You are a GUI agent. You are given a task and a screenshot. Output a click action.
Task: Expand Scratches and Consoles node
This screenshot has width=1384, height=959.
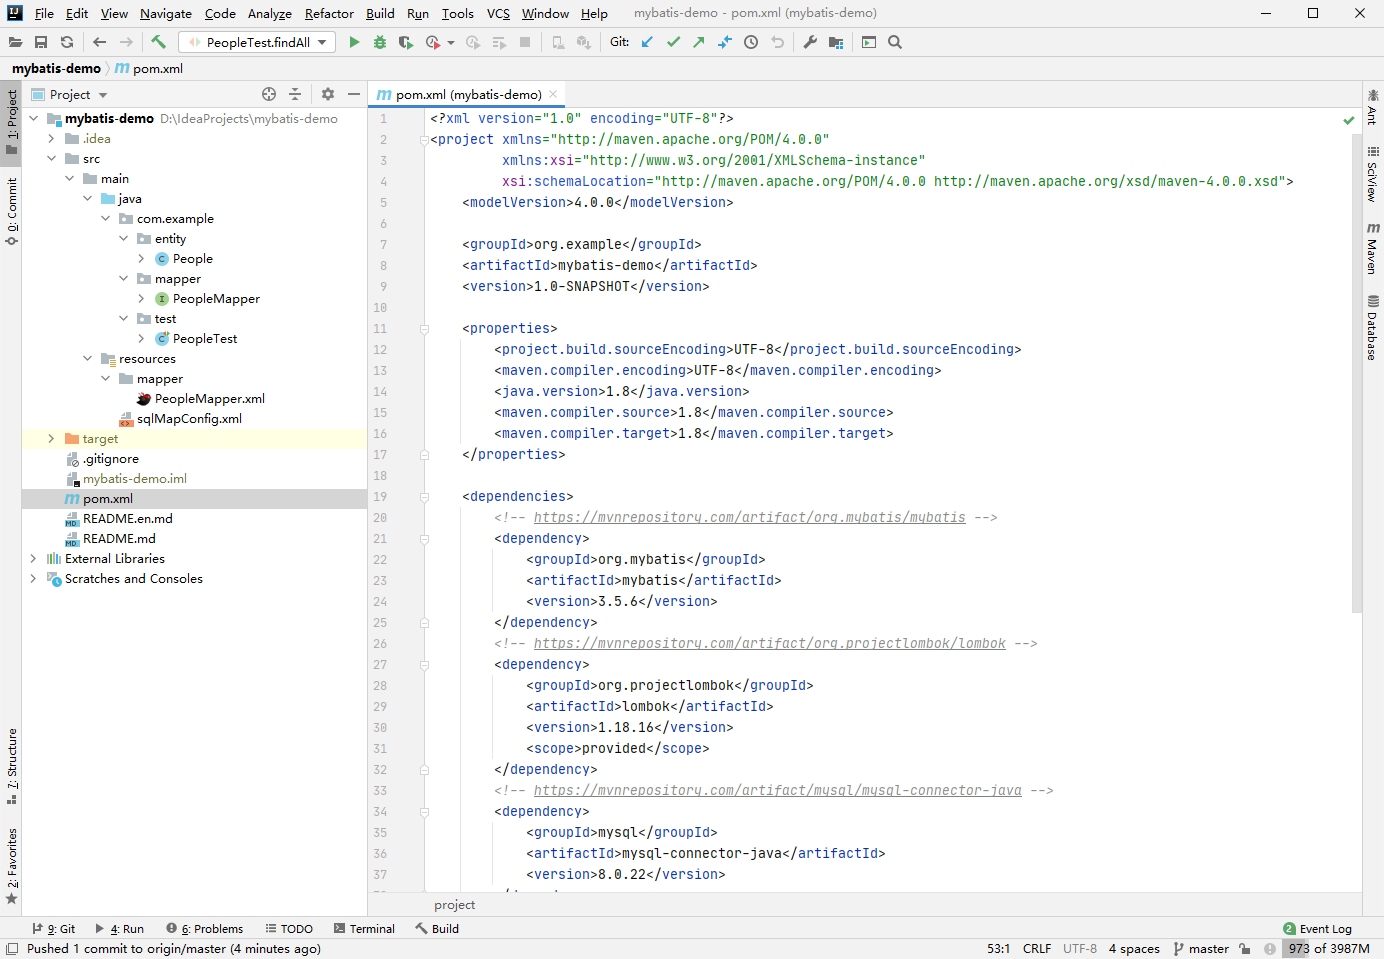click(33, 579)
